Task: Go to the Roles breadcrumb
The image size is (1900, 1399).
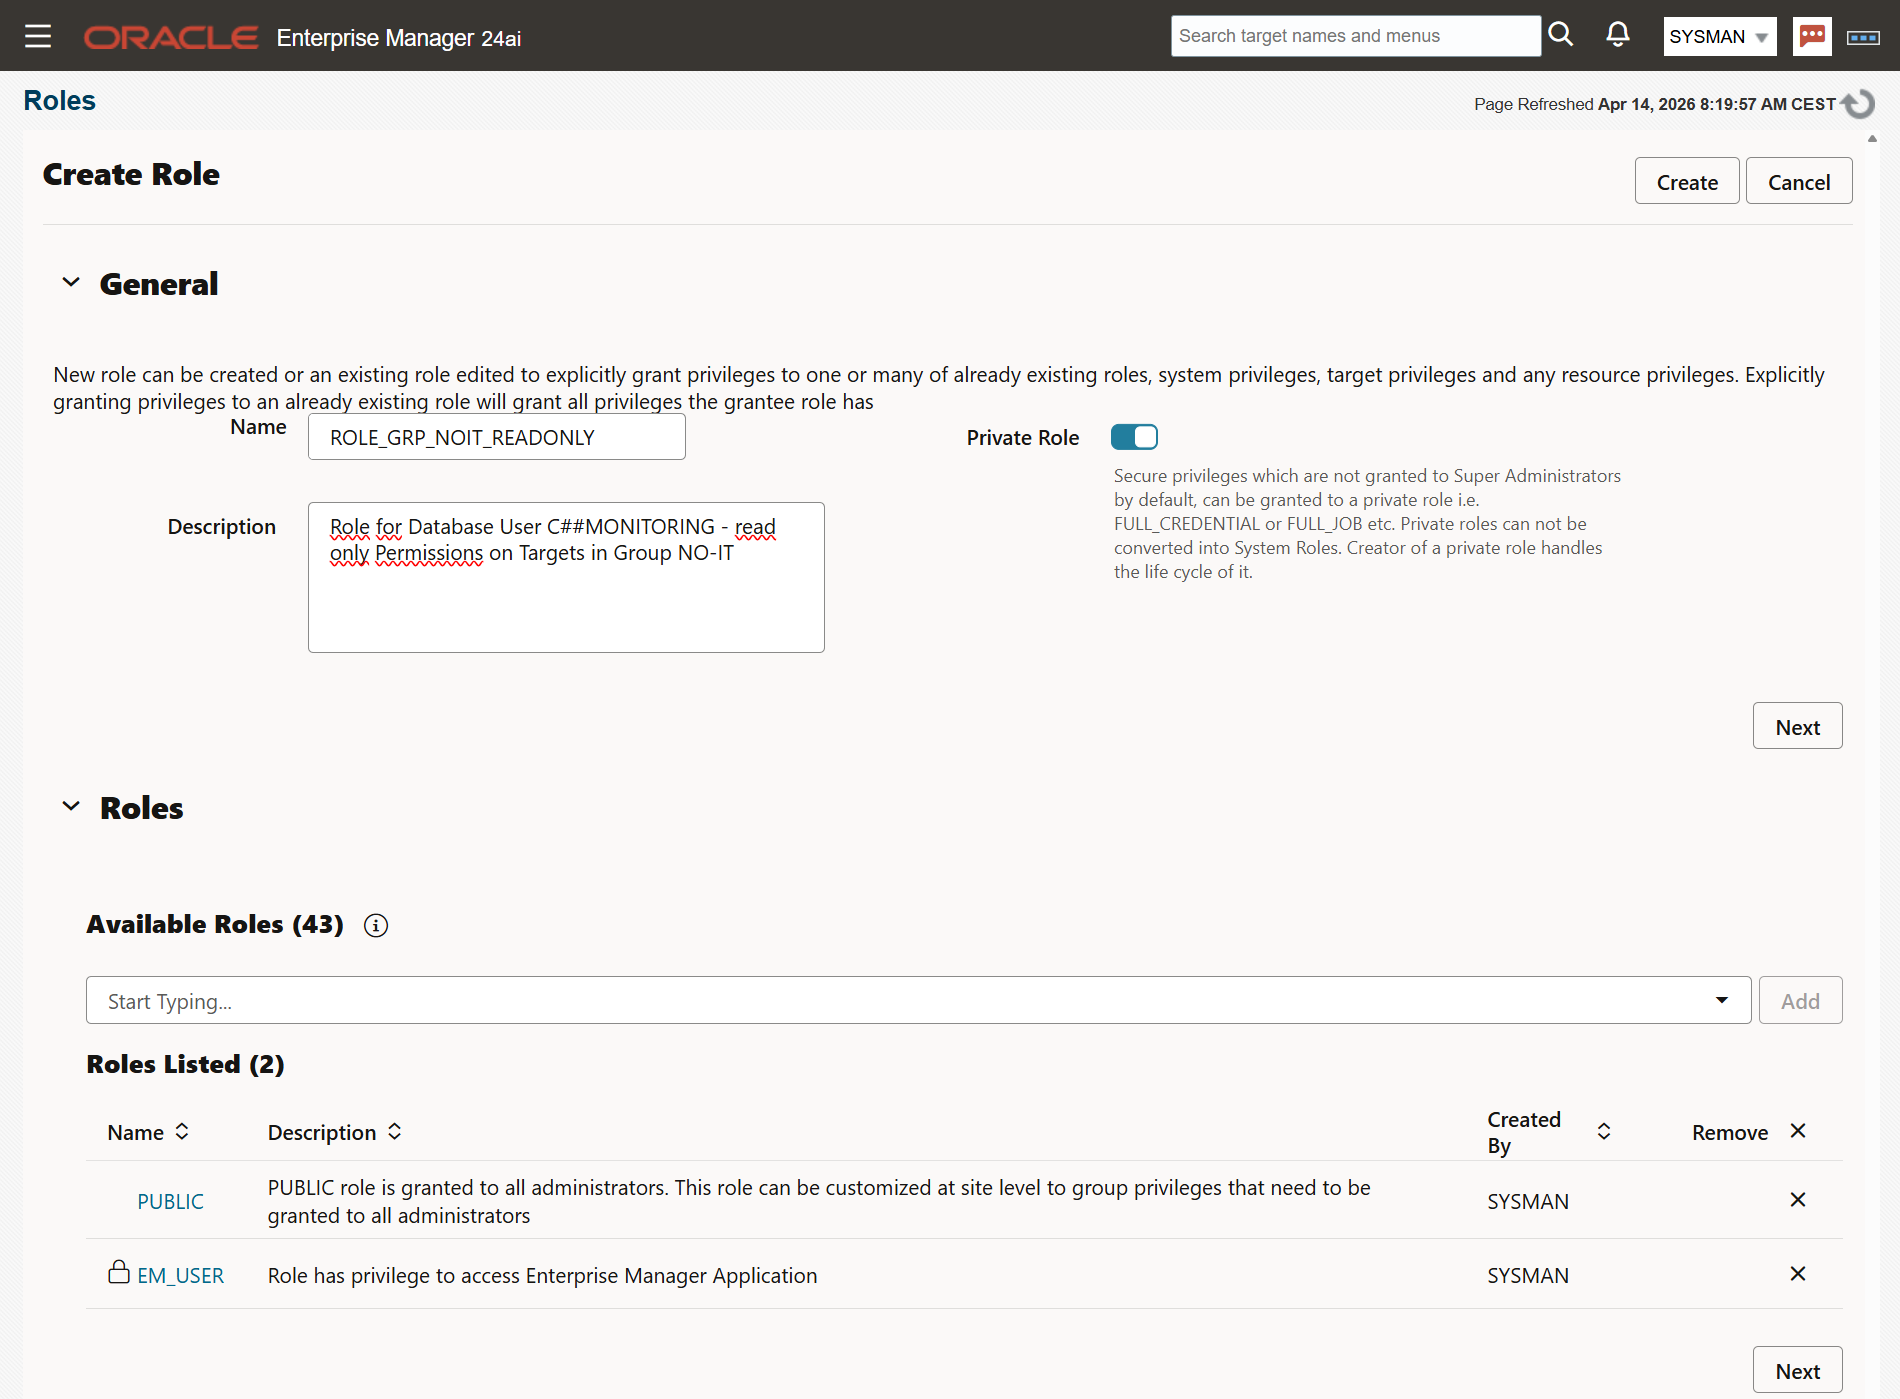Action: pos(59,100)
